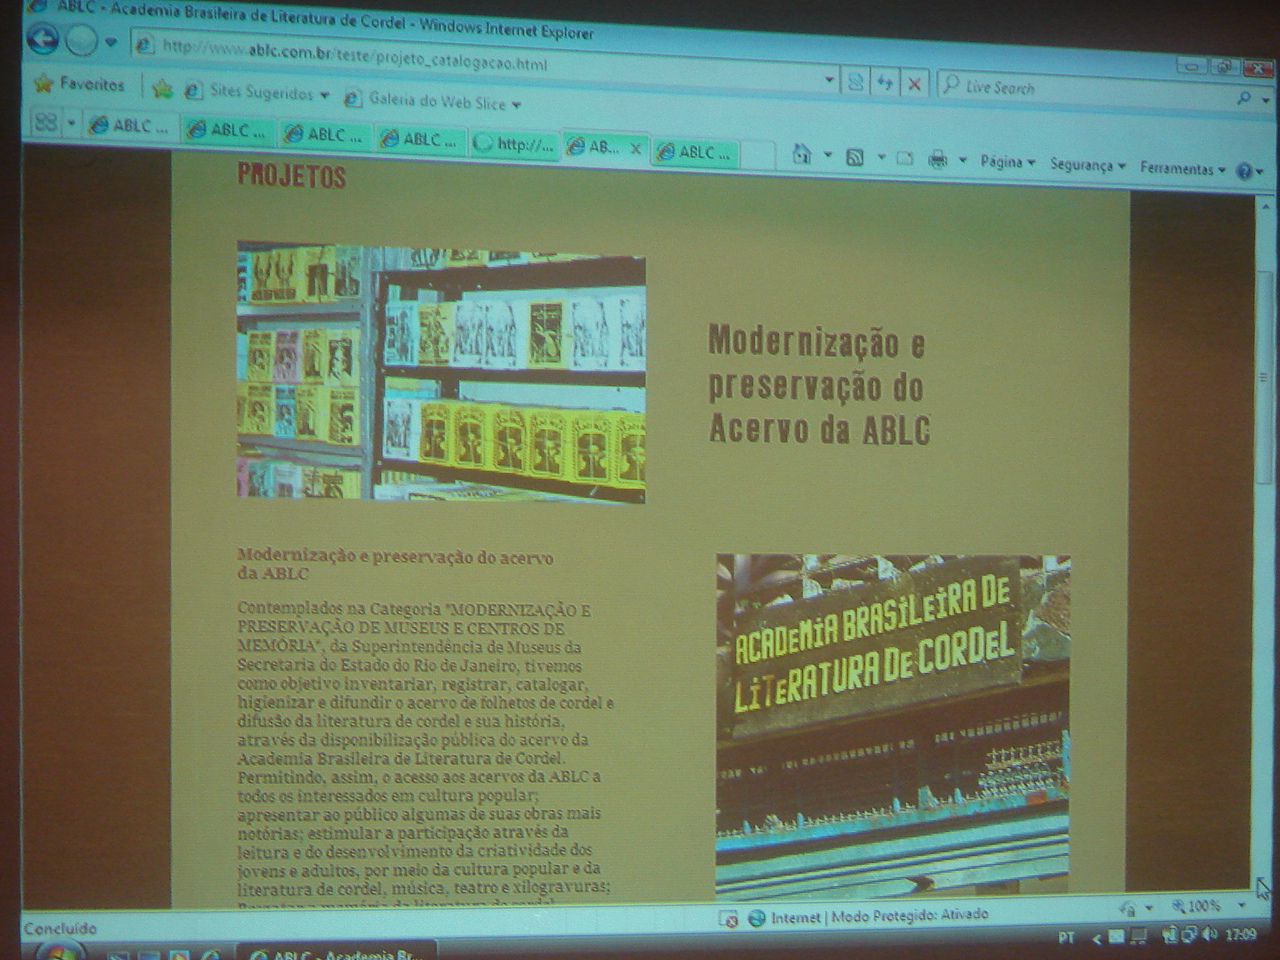Click the Help question mark icon
Image resolution: width=1280 pixels, height=960 pixels.
[x=1245, y=171]
